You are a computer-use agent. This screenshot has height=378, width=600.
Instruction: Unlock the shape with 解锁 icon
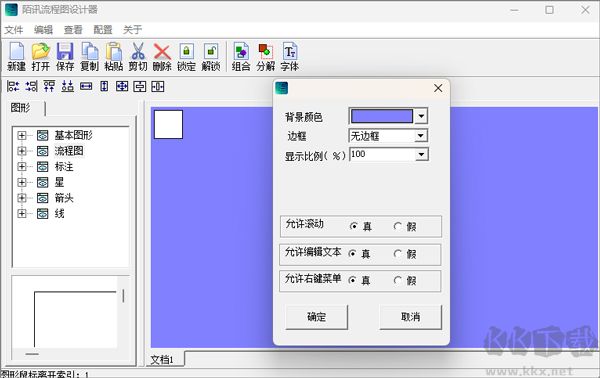click(x=211, y=57)
